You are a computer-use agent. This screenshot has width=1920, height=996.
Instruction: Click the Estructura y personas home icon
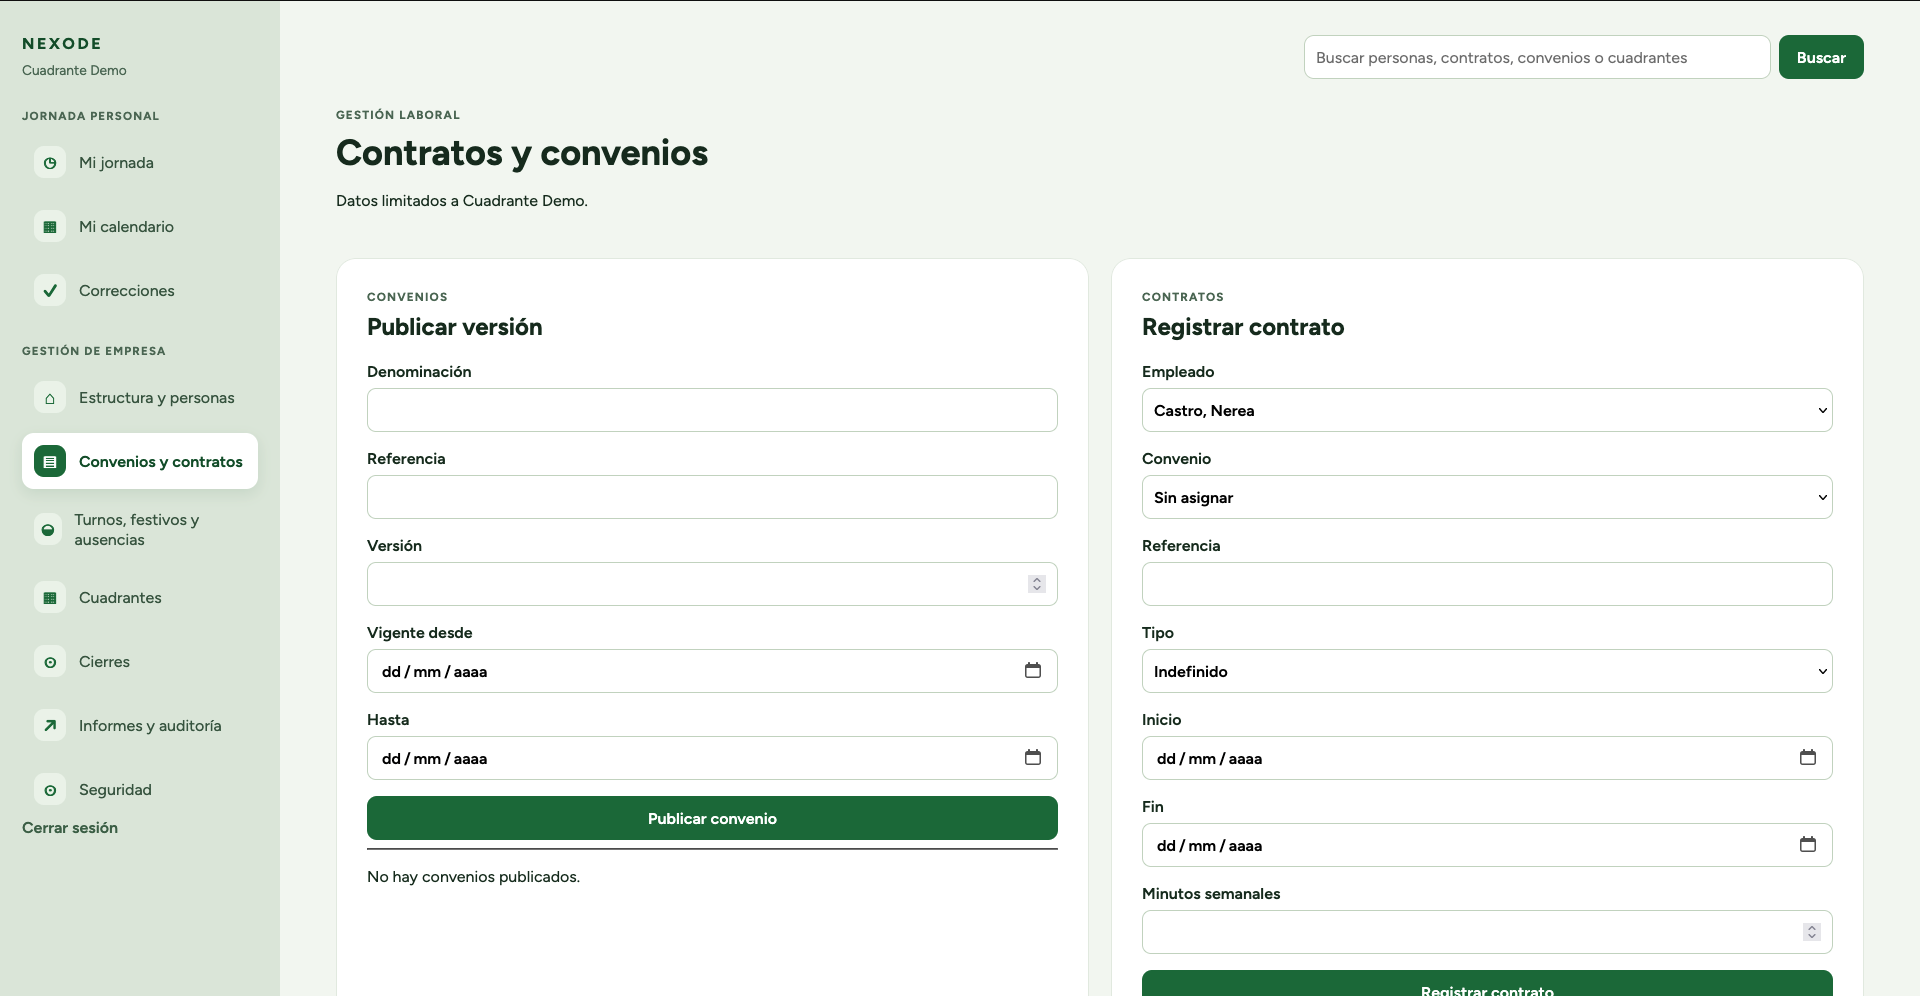point(50,397)
